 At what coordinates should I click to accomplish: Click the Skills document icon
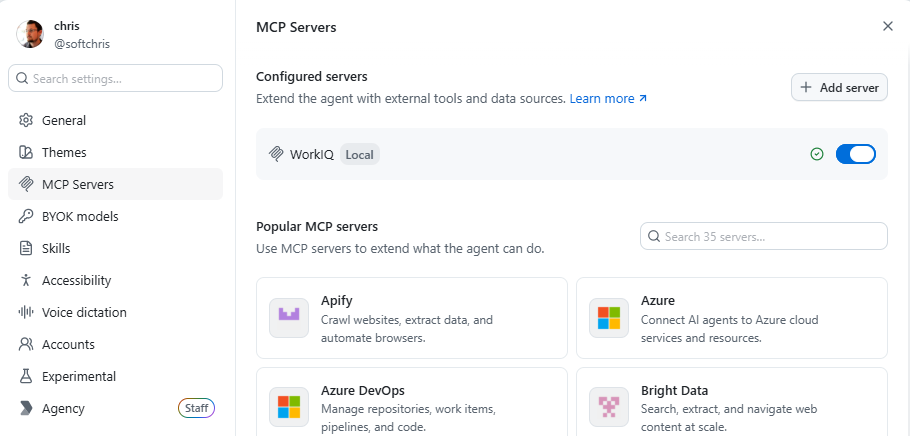coord(26,248)
